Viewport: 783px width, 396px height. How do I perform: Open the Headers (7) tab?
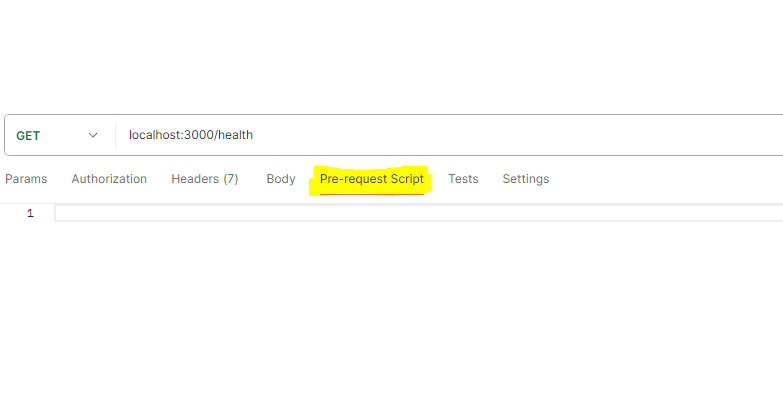[205, 179]
